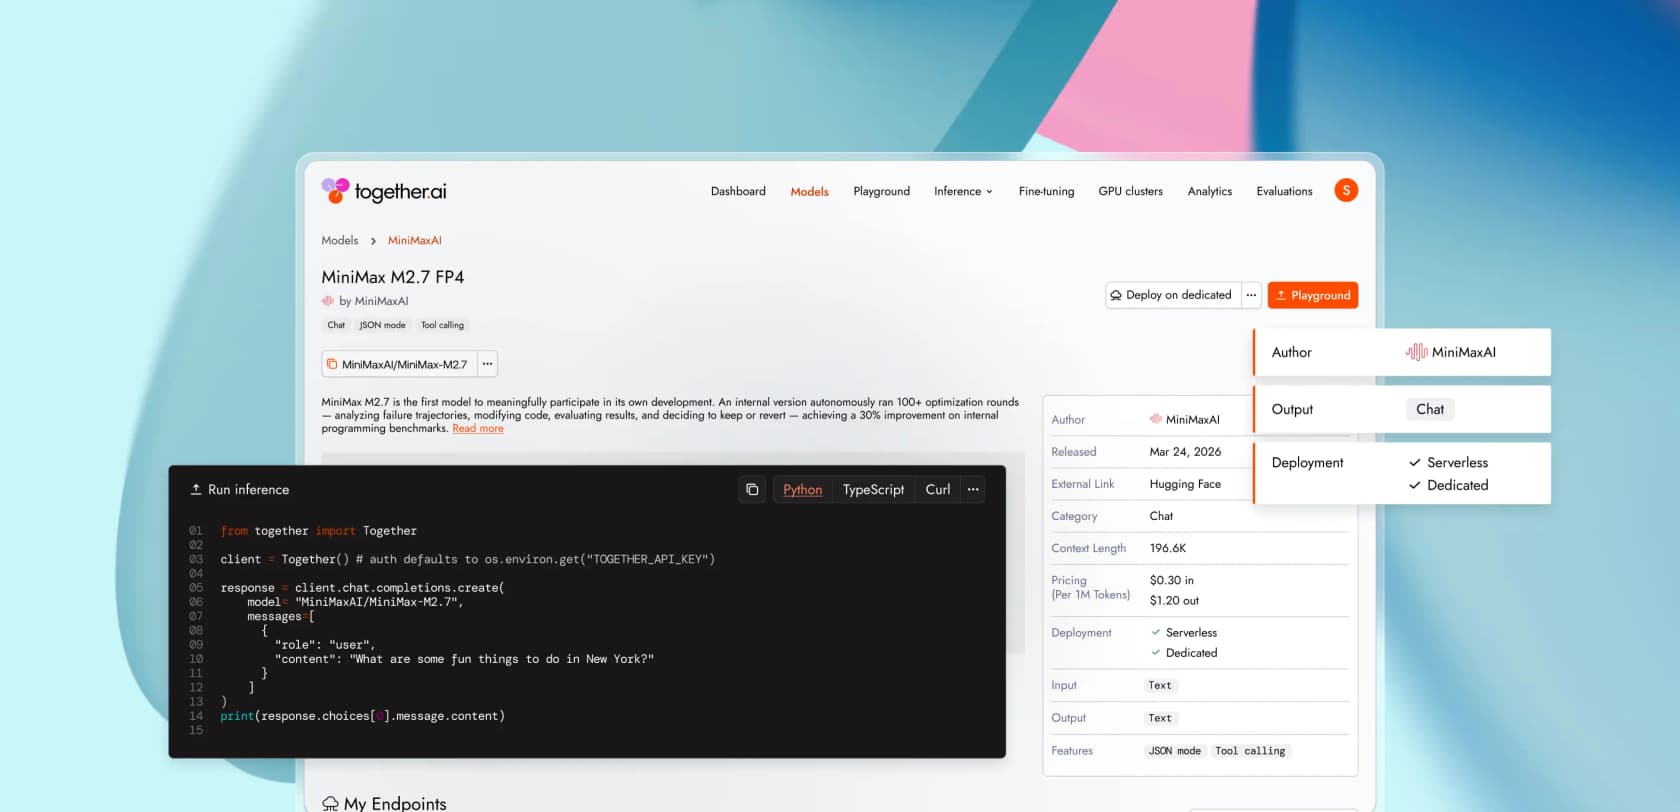Click the Dedicated entry in details table

(x=1184, y=653)
